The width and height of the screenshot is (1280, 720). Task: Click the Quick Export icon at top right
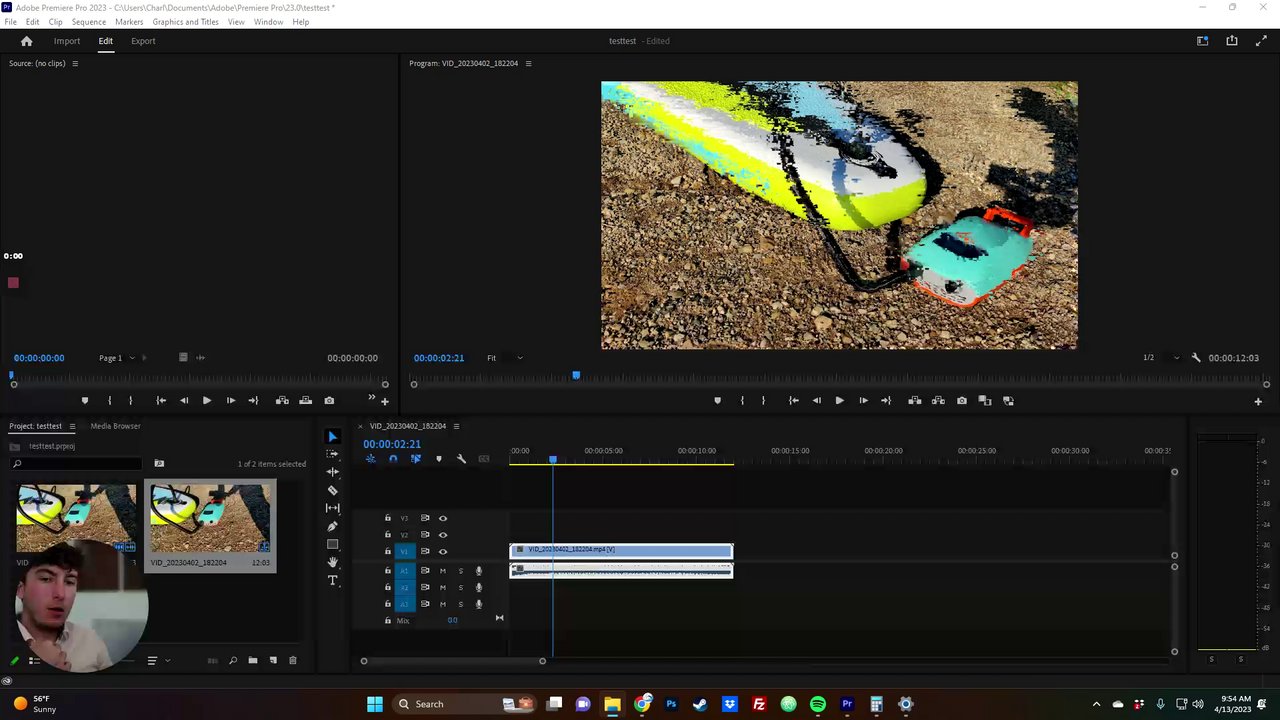coord(1232,41)
